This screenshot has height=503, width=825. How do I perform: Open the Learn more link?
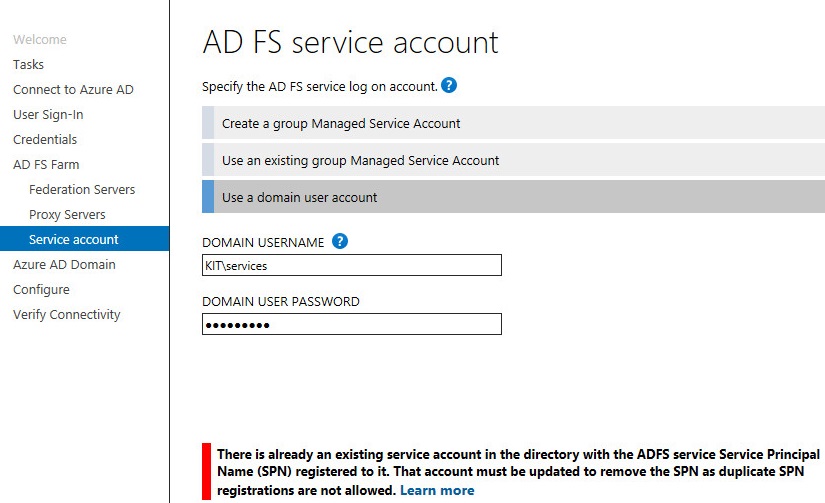(437, 490)
